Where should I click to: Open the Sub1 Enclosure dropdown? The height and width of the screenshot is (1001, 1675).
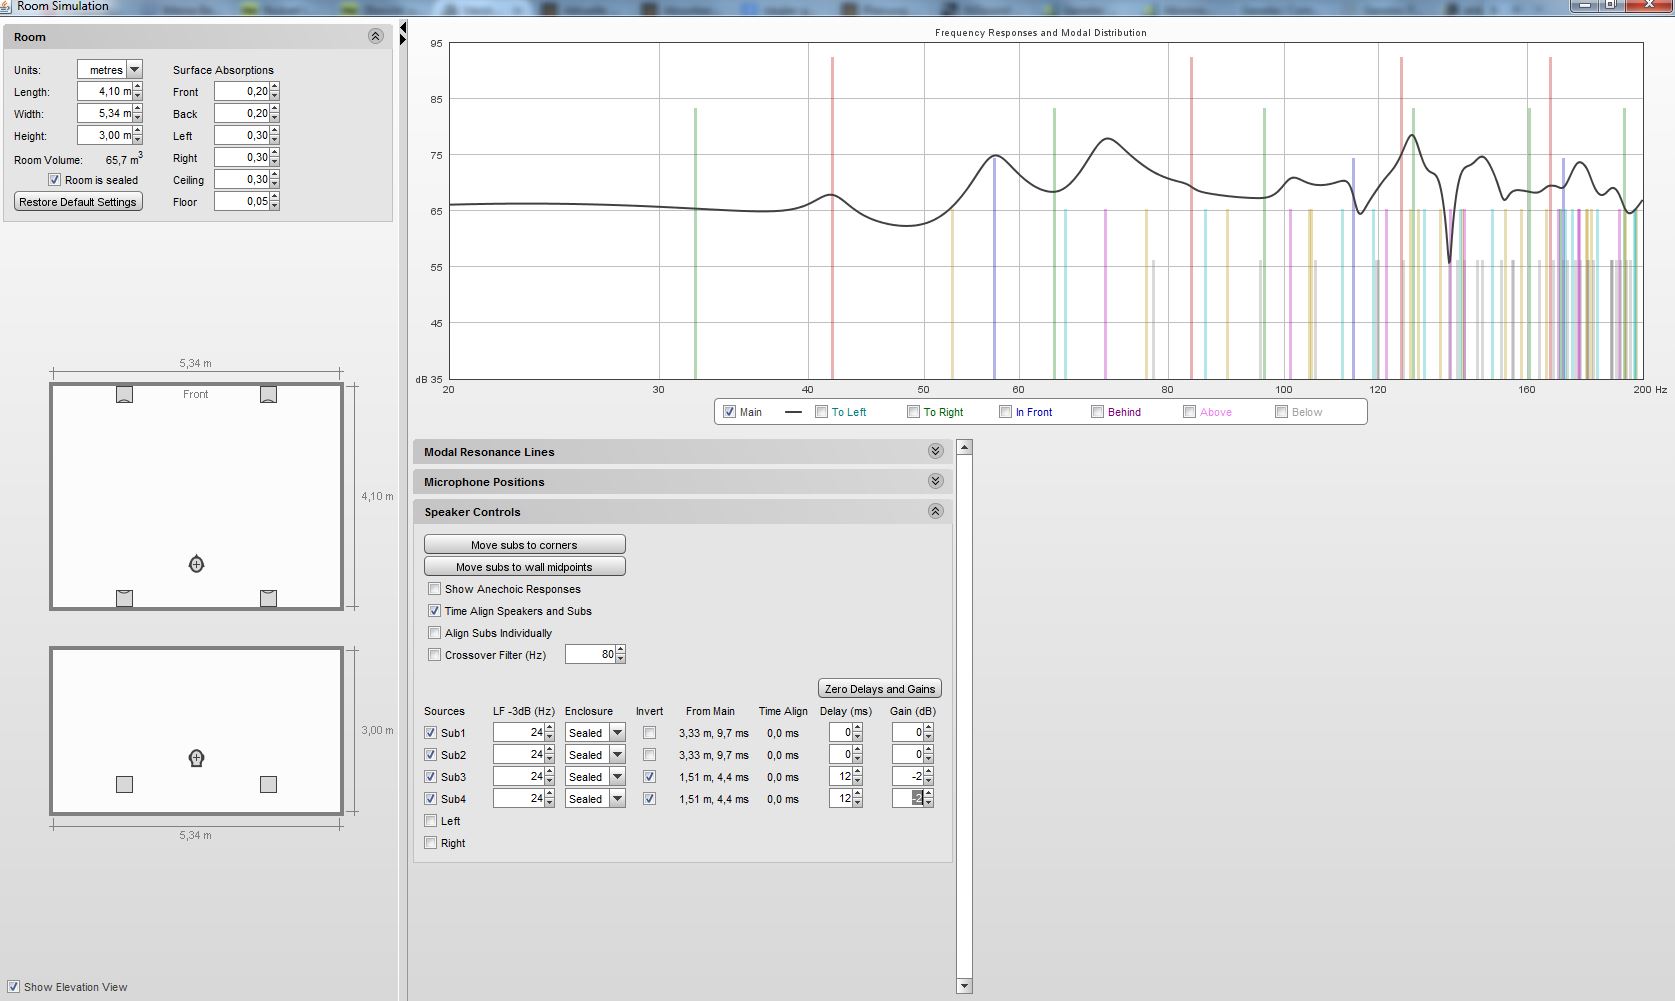click(x=617, y=733)
